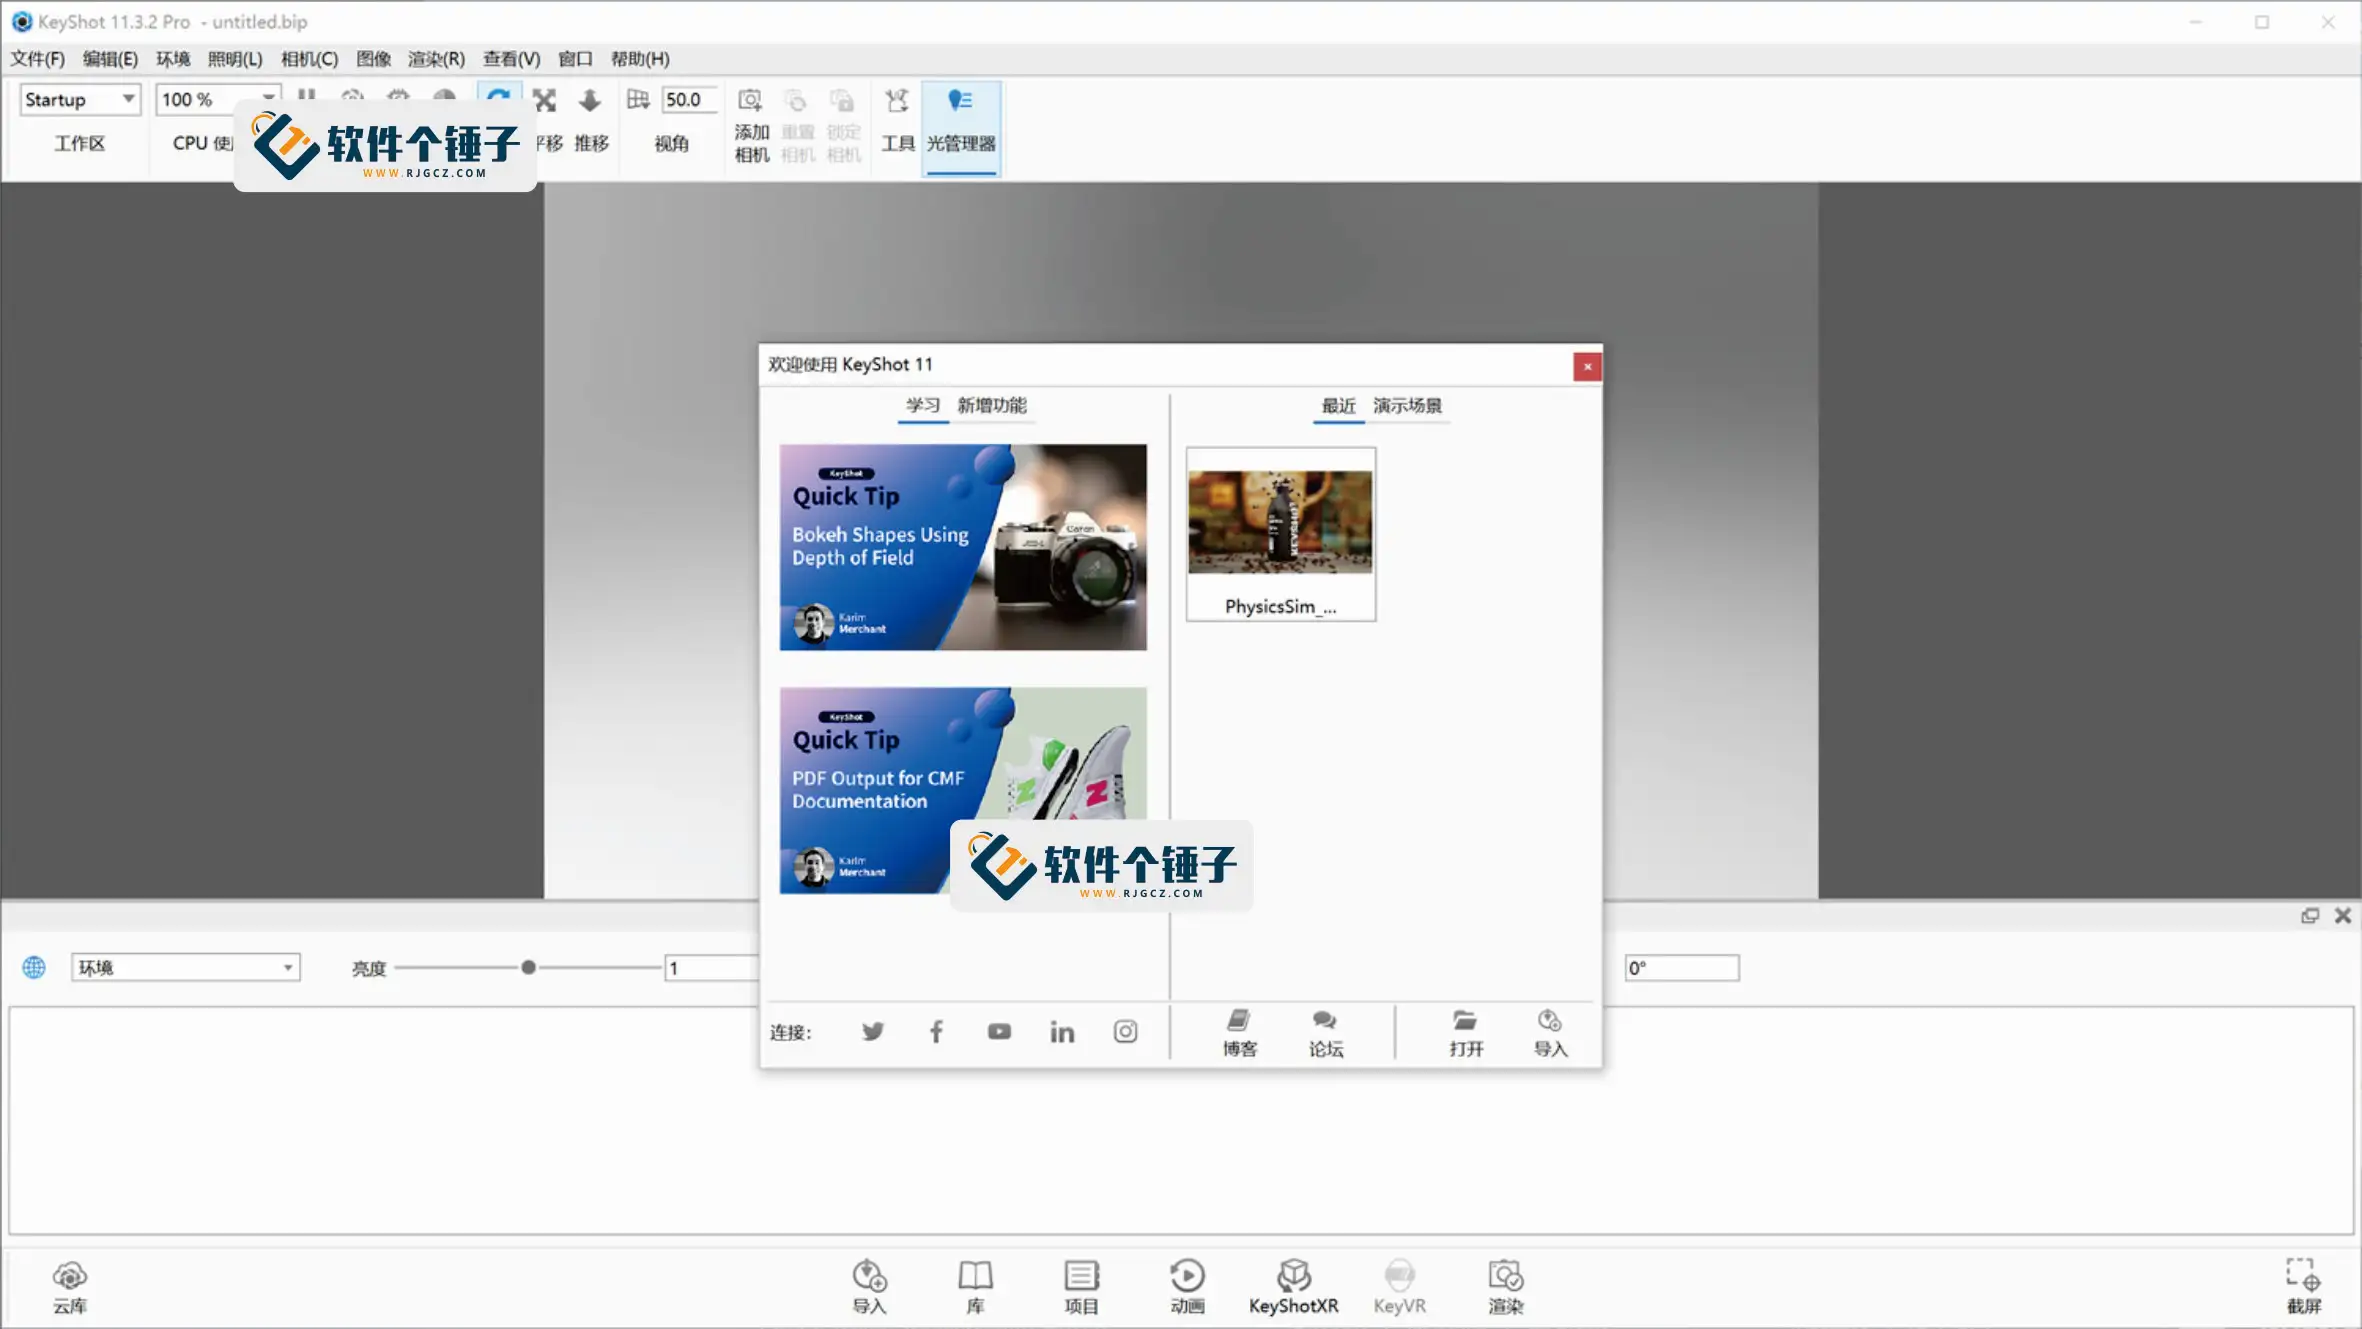2362x1329 pixels.
Task: Expand the 环境 dropdown in lower panel
Action: pos(186,967)
